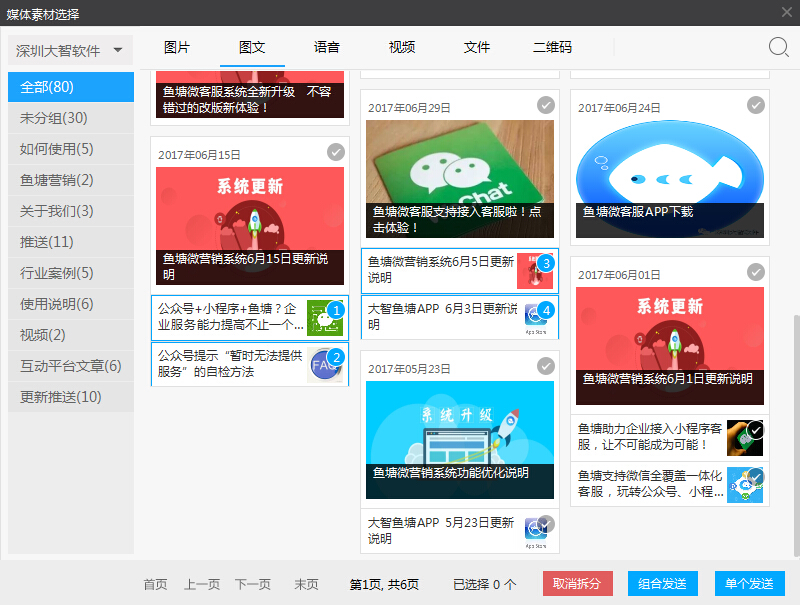Screen dimensions: 800x605
Task: Select the 推送(11) group
Action: coord(71,242)
